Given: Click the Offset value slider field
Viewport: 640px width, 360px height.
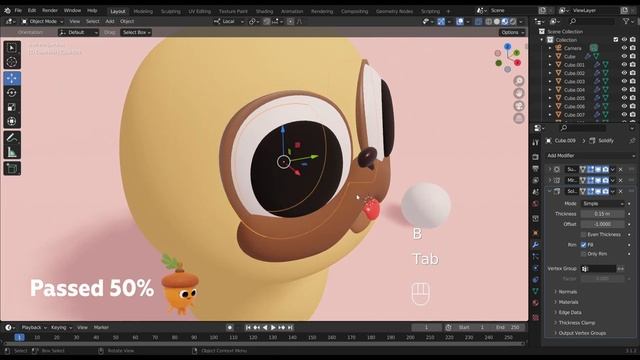Looking at the screenshot, I should click(x=602, y=224).
